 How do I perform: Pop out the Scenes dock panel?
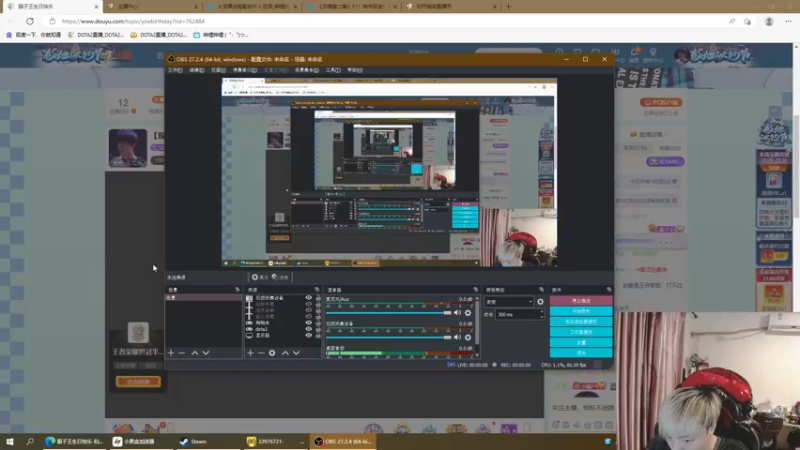237,289
